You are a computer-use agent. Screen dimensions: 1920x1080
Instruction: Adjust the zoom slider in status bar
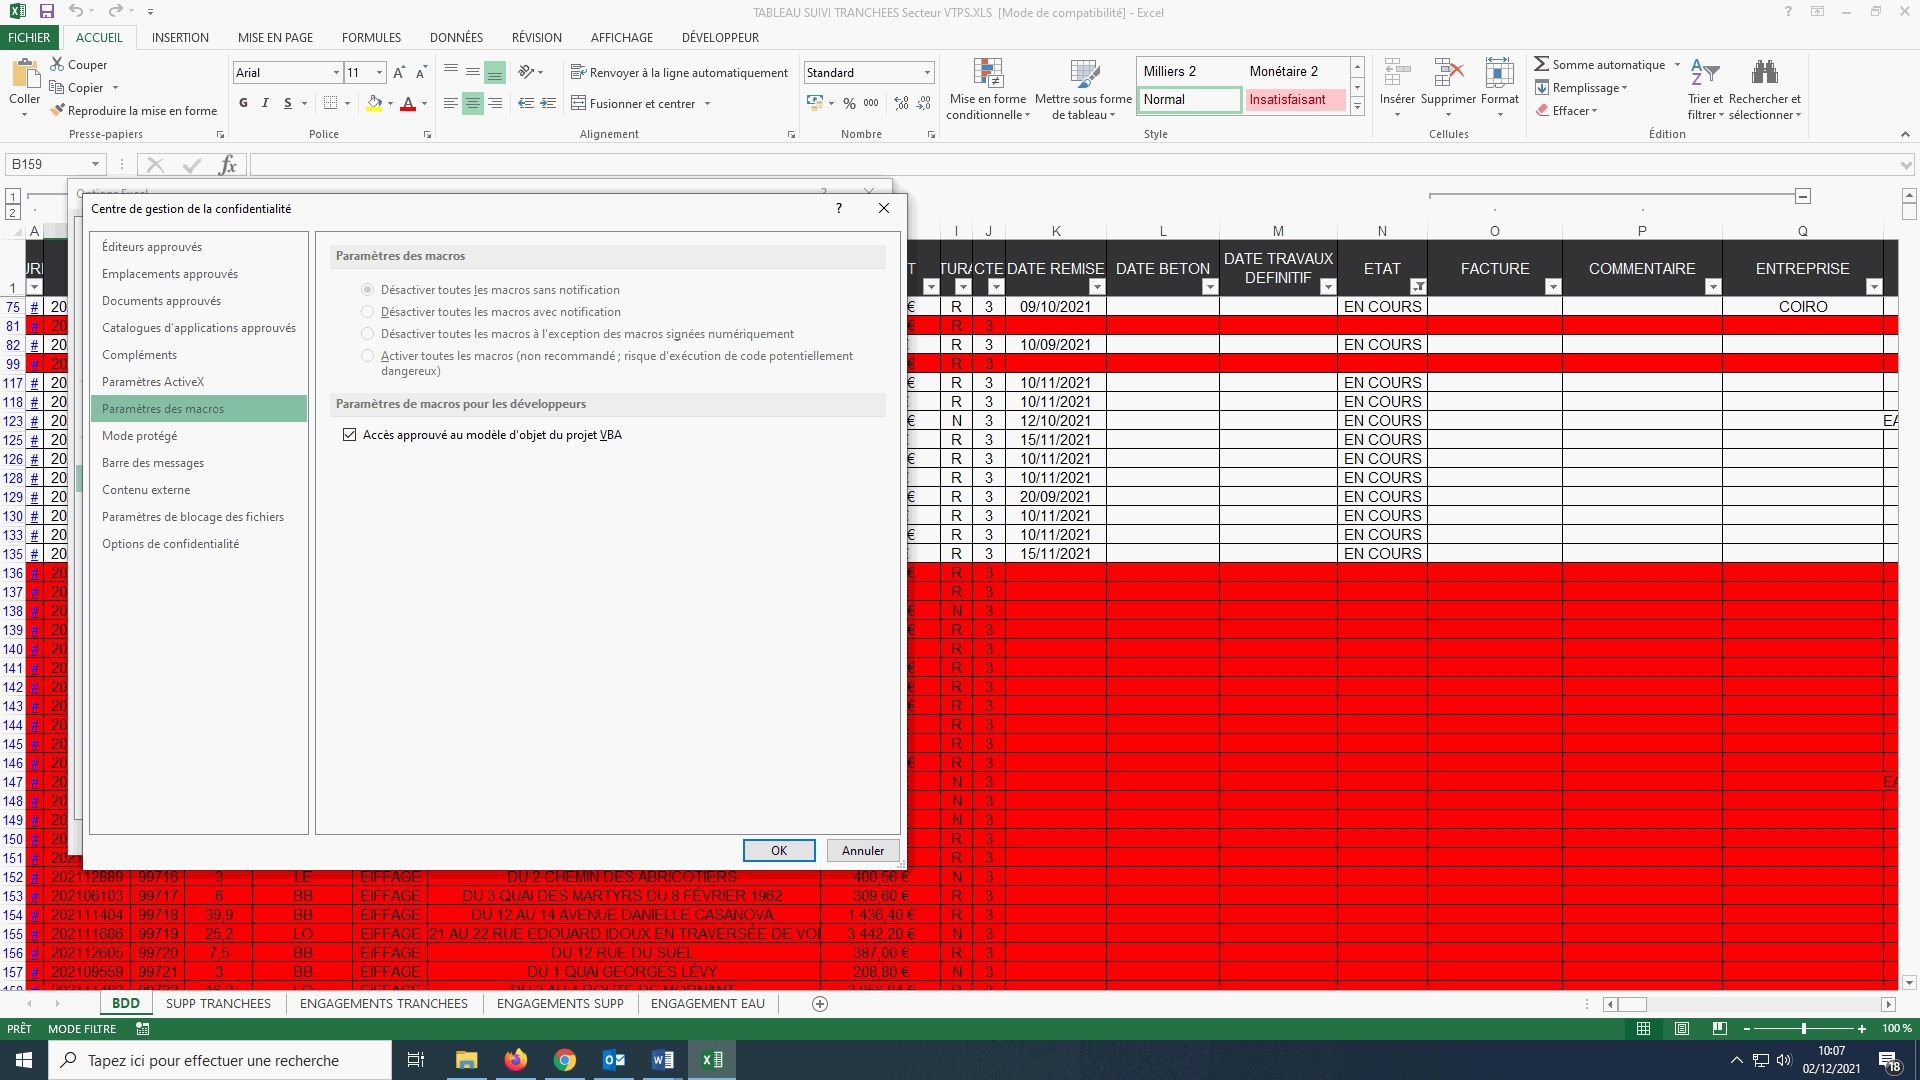point(1803,1028)
